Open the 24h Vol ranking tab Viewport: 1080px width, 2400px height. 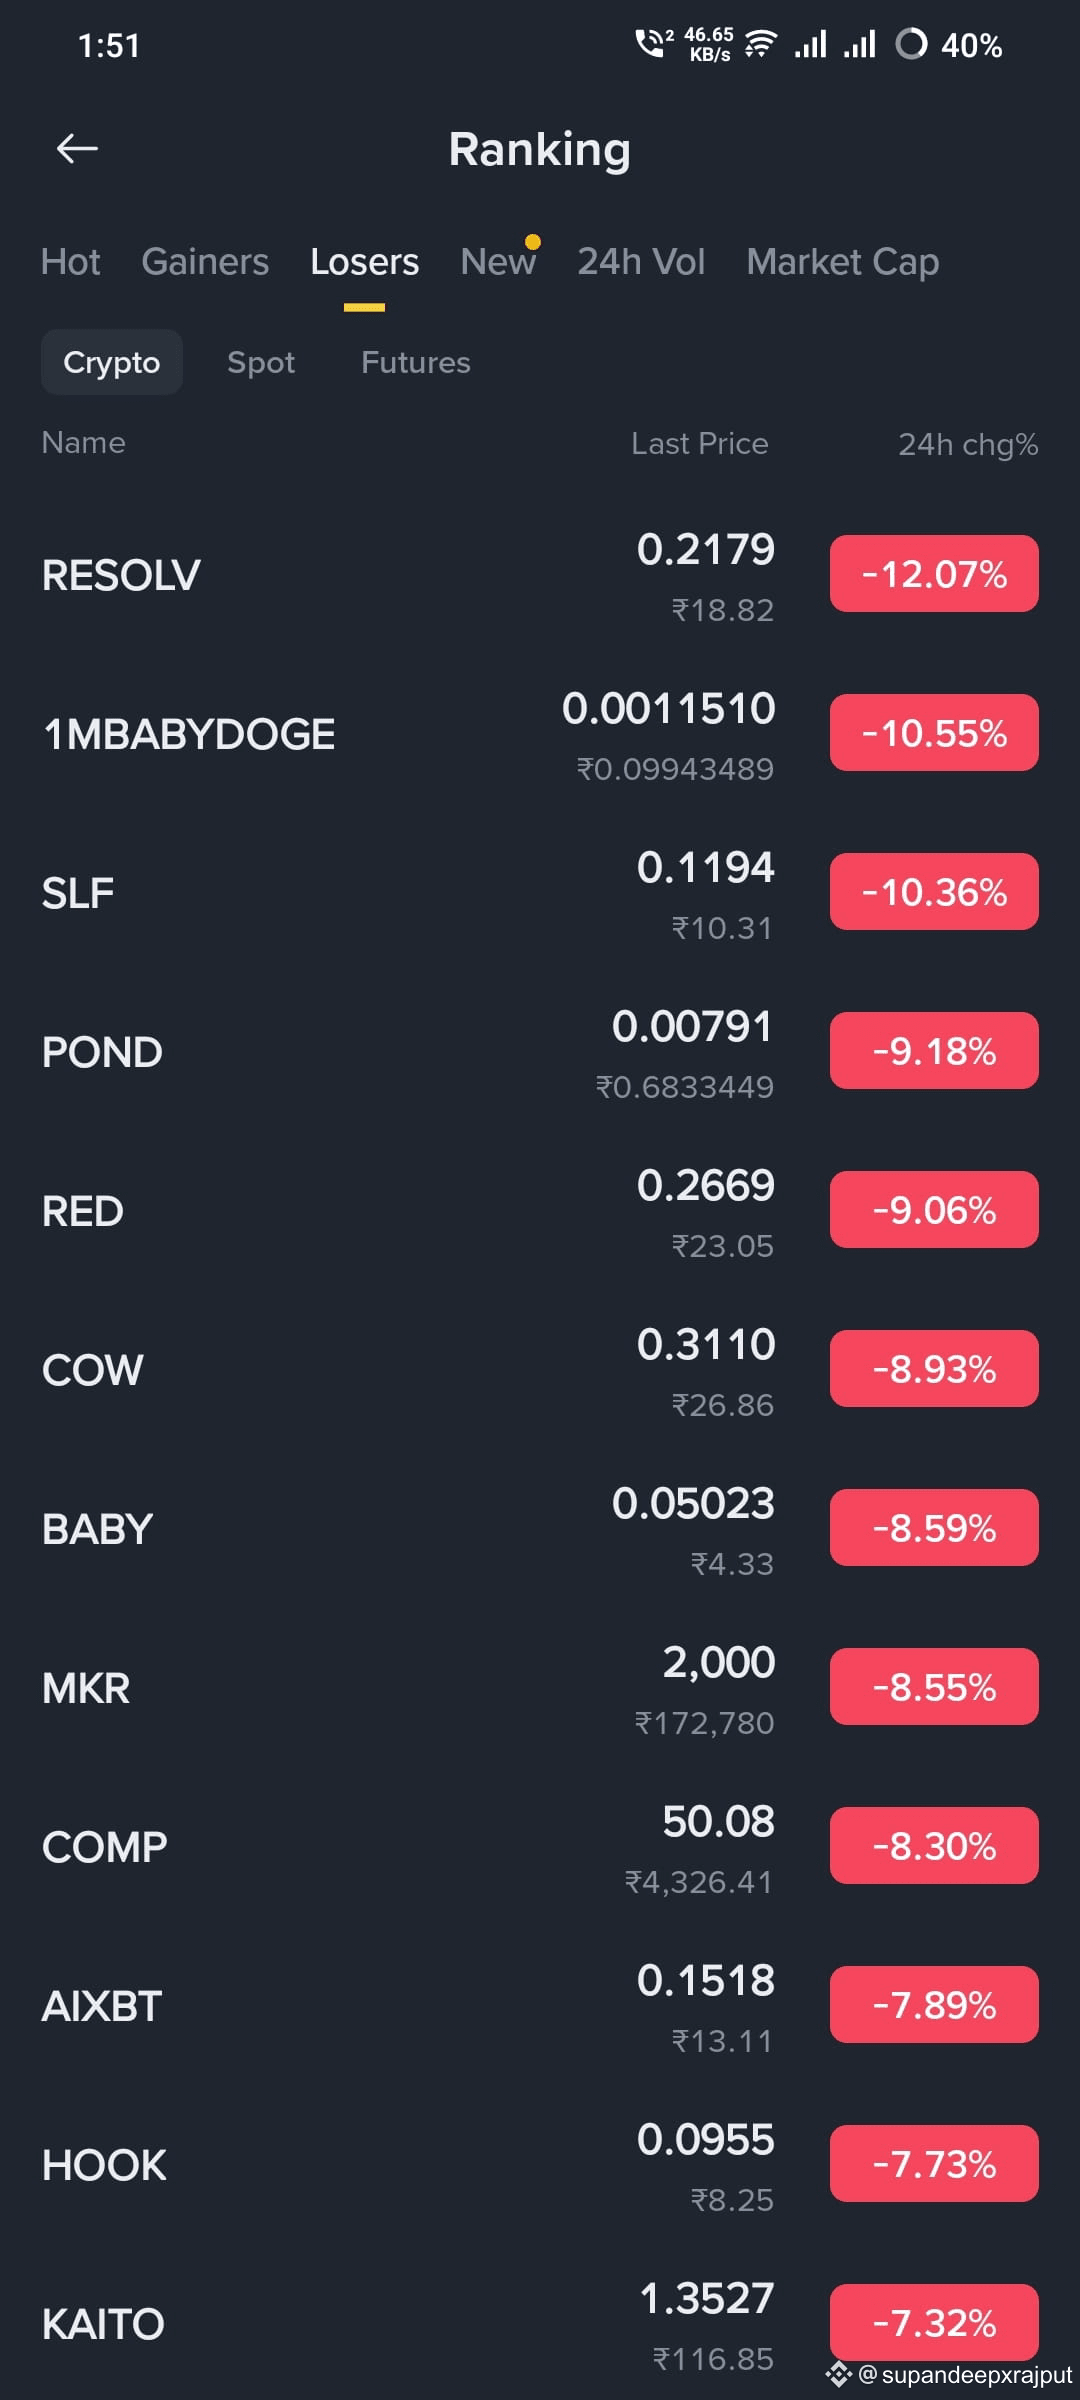(x=641, y=262)
